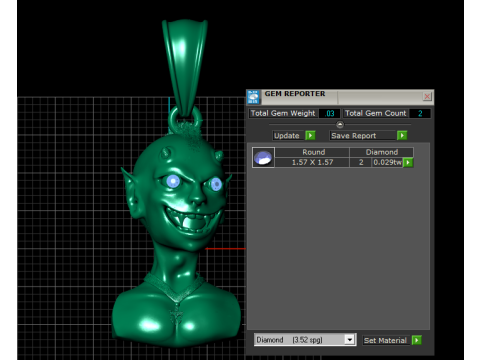The width and height of the screenshot is (480, 360).
Task: Click the green arrow after 0.029tw
Action: pos(408,162)
